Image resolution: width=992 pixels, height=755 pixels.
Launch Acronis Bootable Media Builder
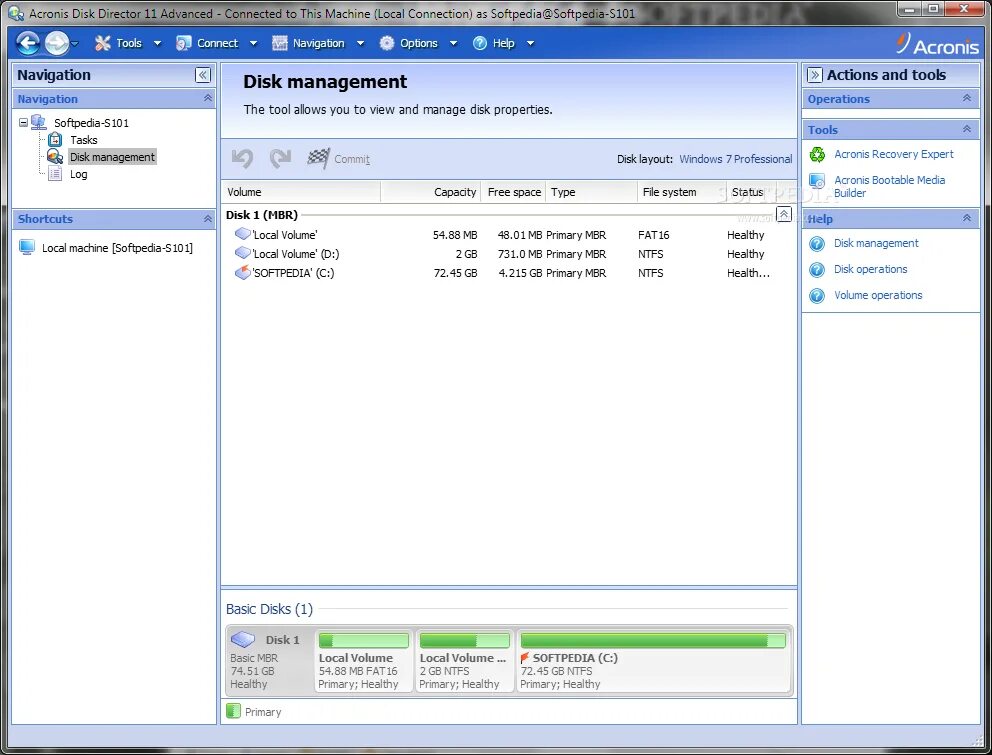[890, 186]
